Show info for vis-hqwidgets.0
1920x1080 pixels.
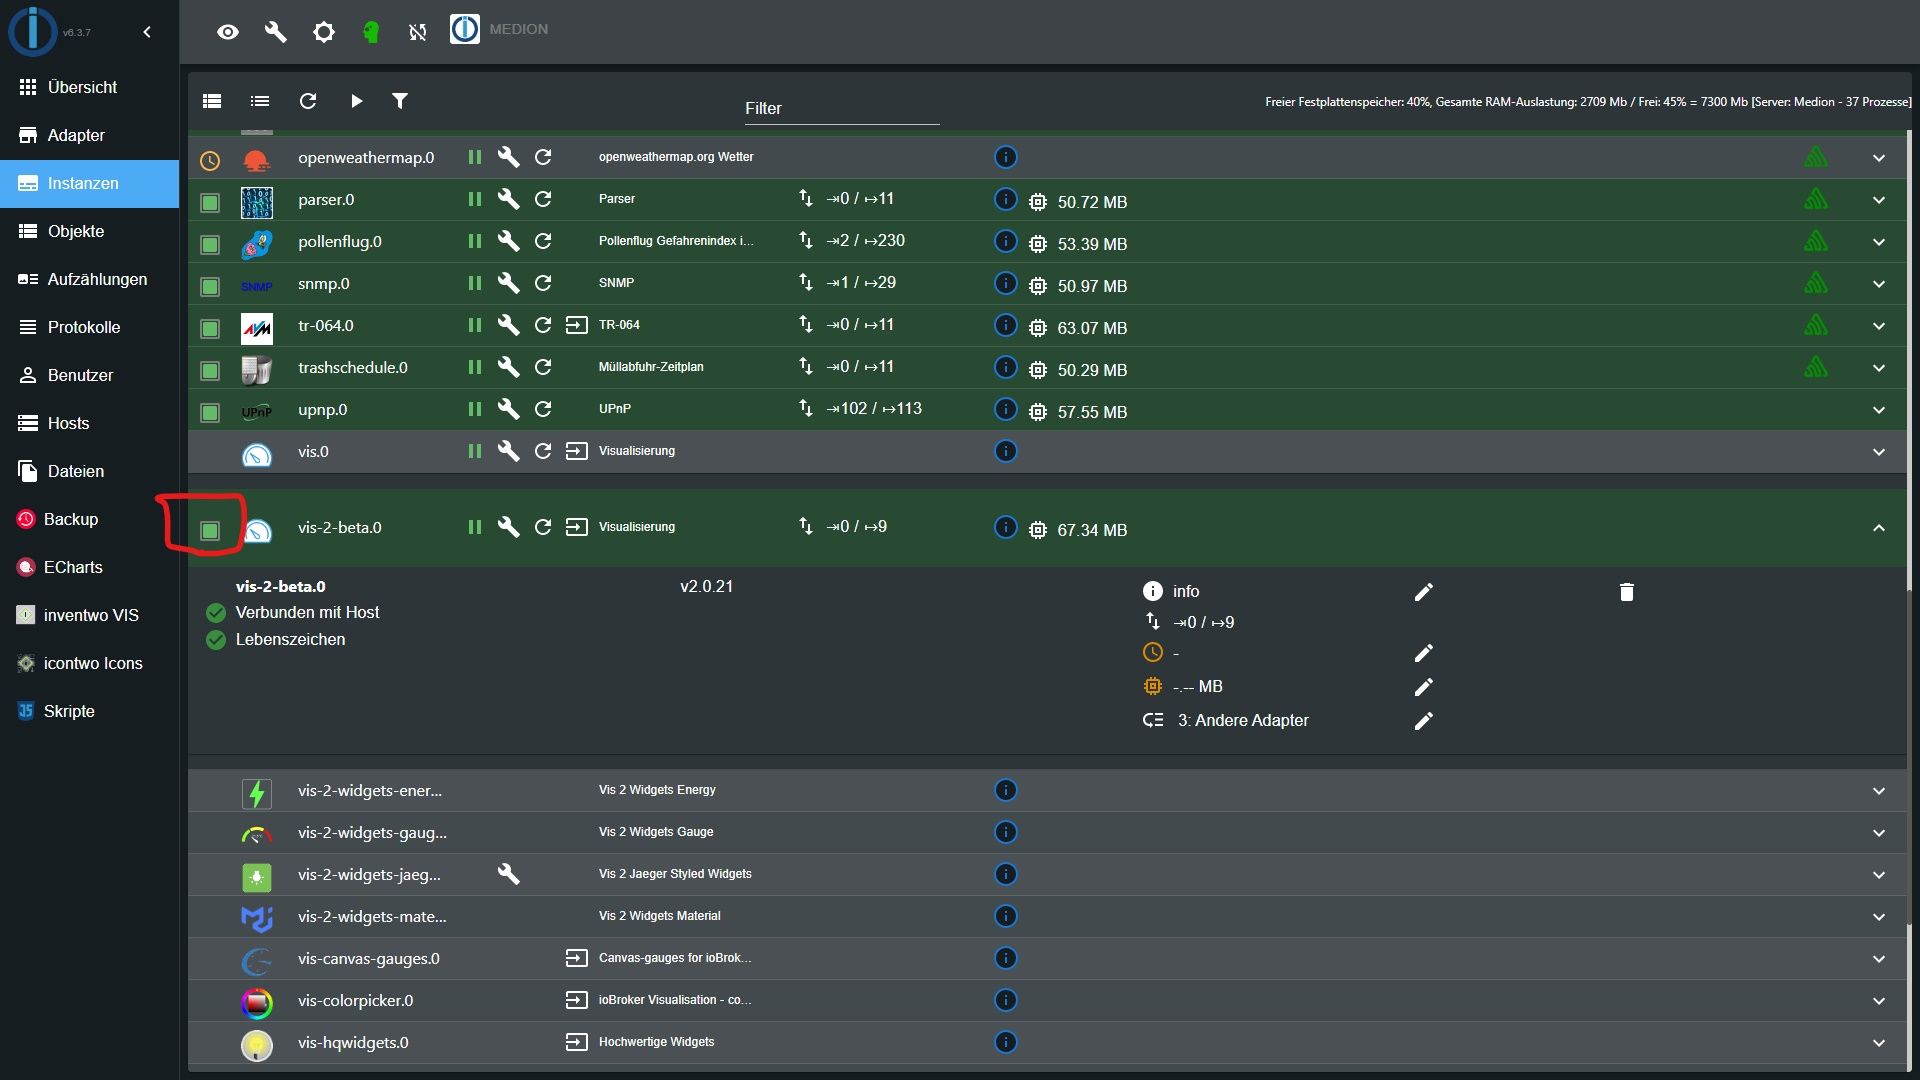(x=1006, y=1042)
